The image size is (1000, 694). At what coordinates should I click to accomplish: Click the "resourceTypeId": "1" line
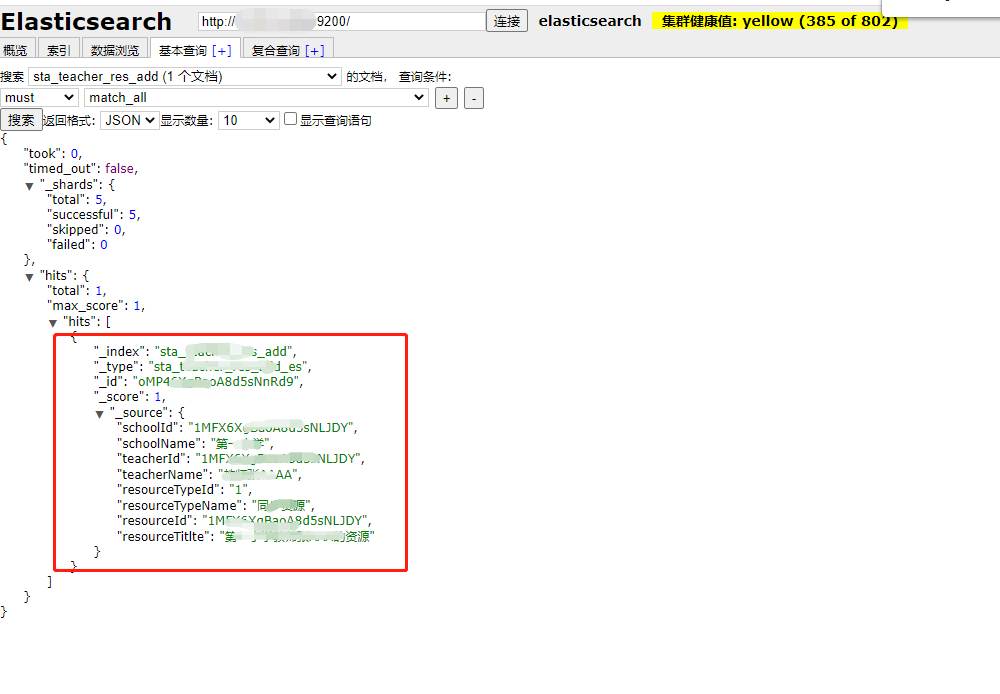[x=185, y=490]
